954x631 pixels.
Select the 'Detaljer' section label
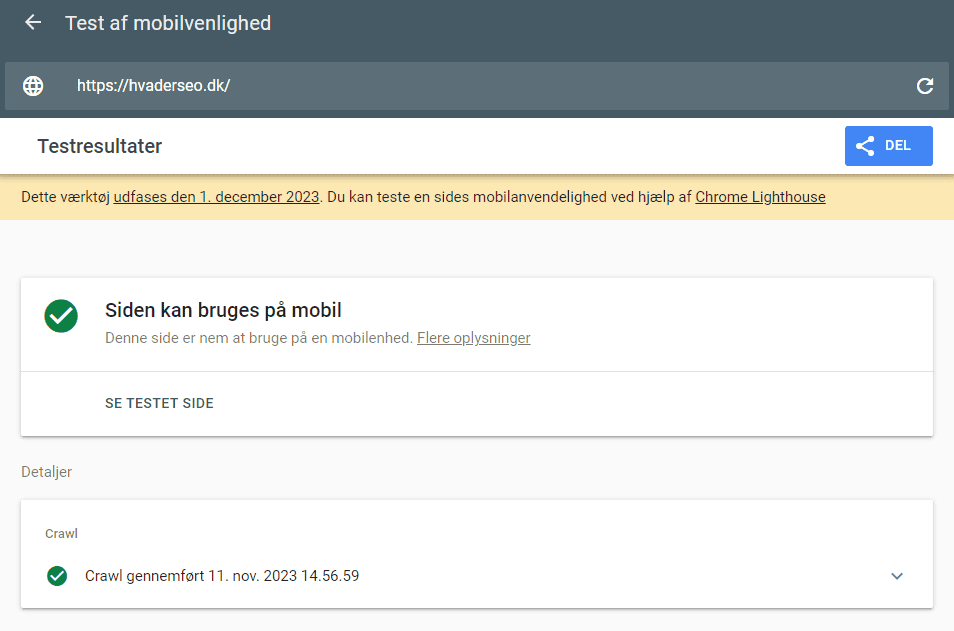click(48, 471)
